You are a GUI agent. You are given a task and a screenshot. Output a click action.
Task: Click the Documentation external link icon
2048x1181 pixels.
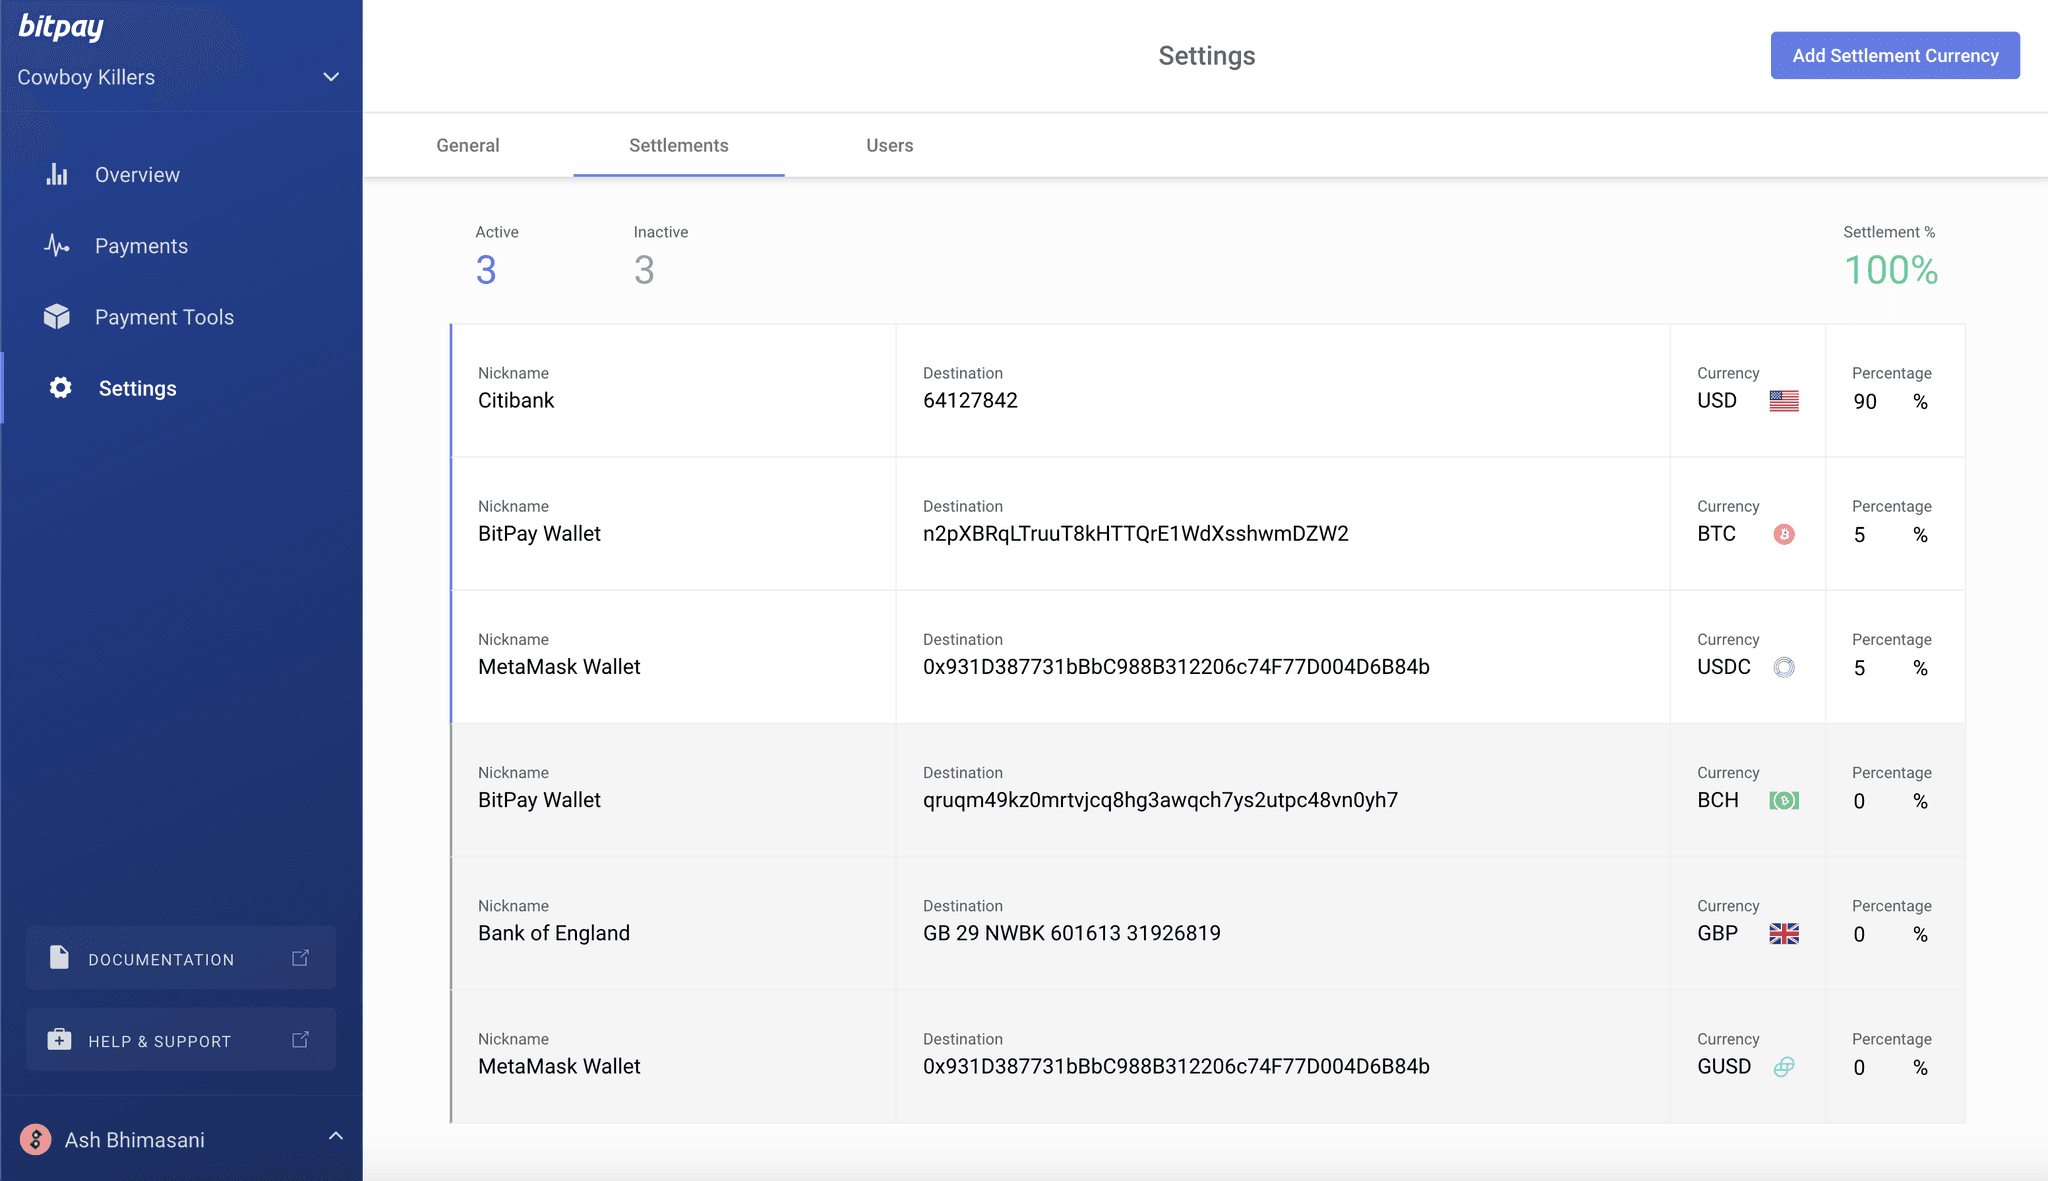click(300, 959)
